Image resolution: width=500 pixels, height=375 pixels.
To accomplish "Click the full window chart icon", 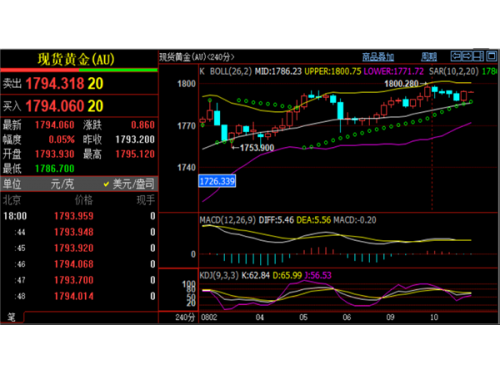I will tap(491, 56).
